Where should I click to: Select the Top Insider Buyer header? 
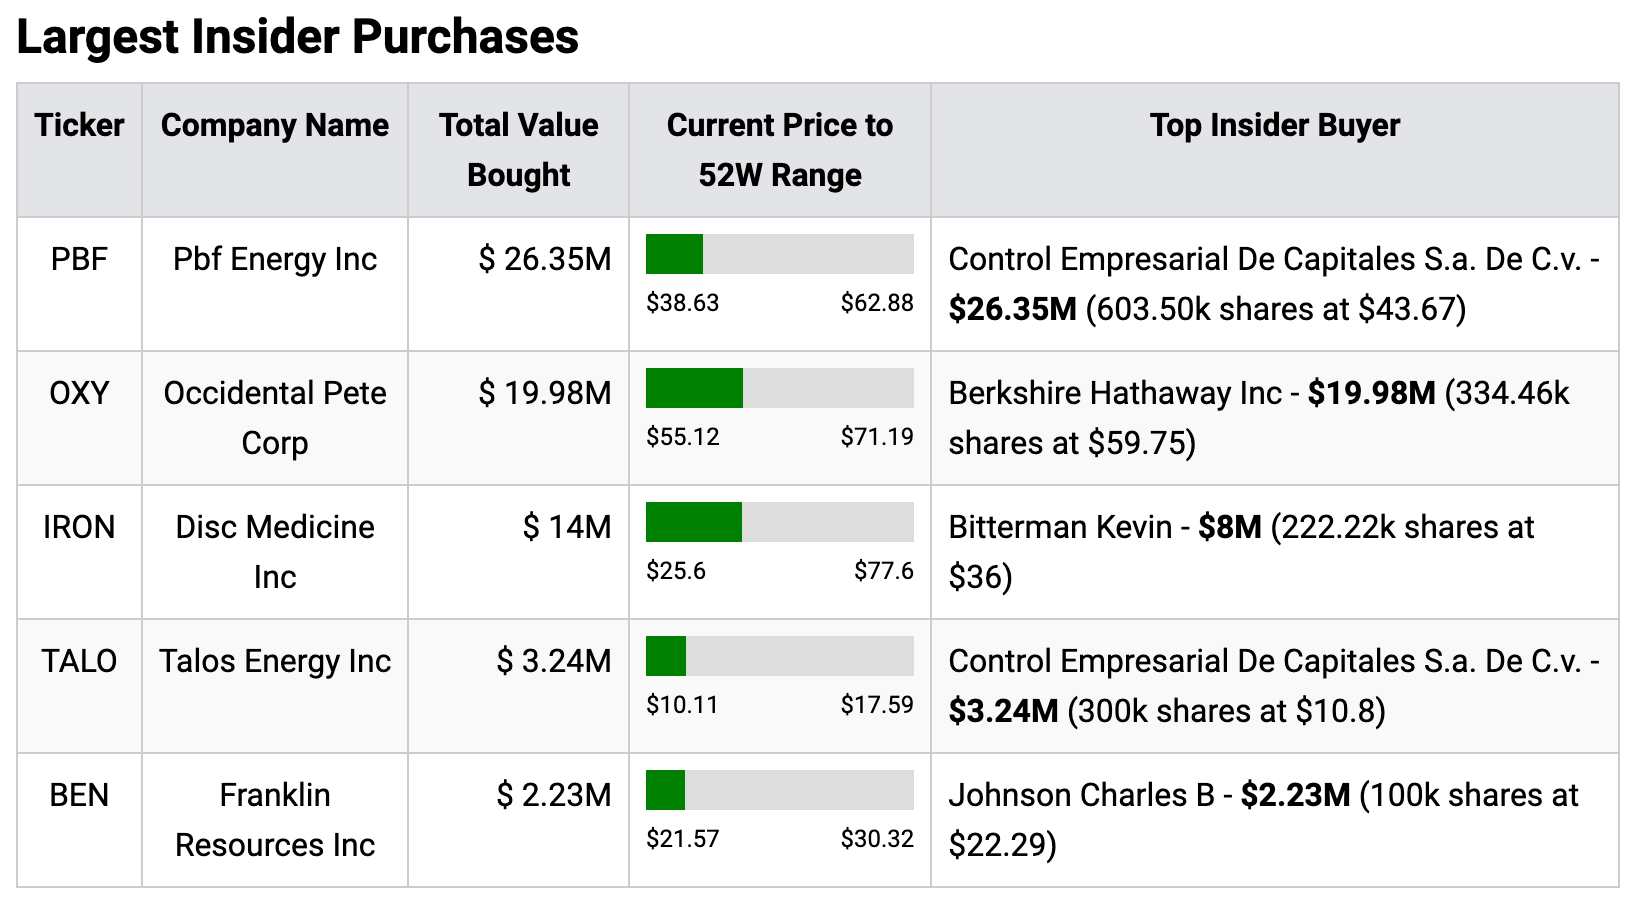(1274, 125)
